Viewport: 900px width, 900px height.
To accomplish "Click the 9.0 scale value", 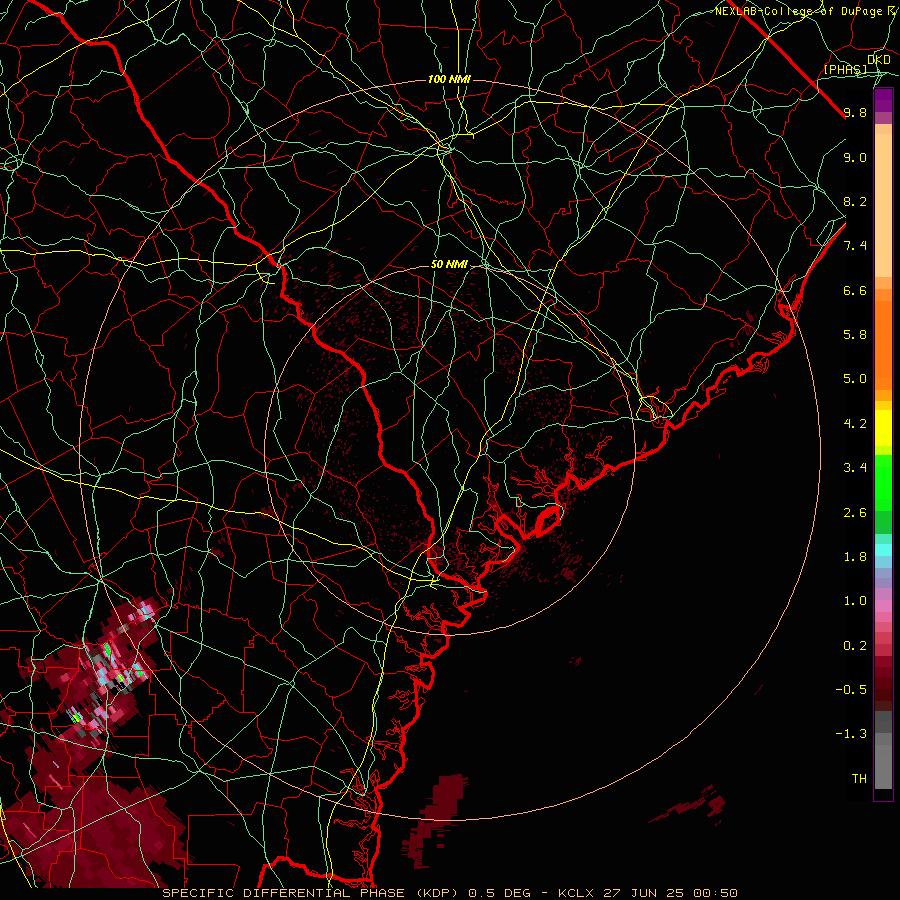I will 855,157.
